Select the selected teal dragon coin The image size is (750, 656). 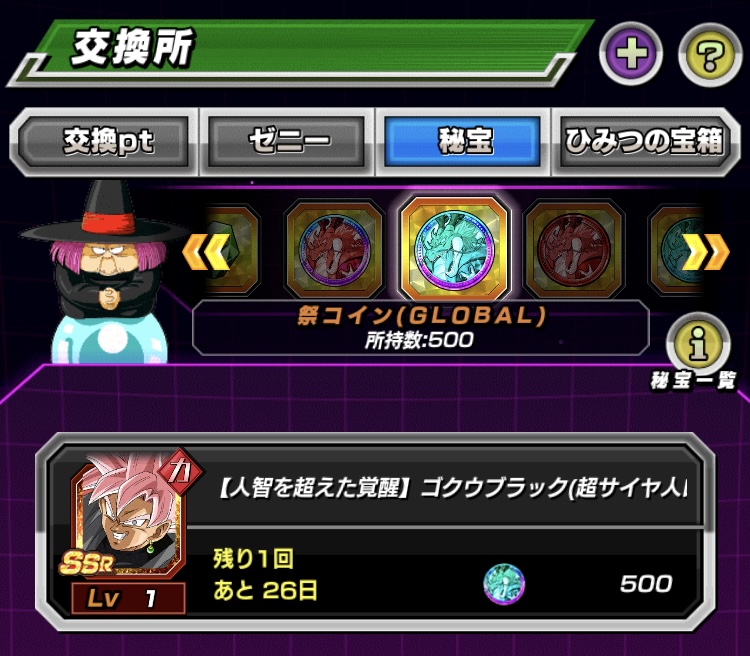point(454,249)
